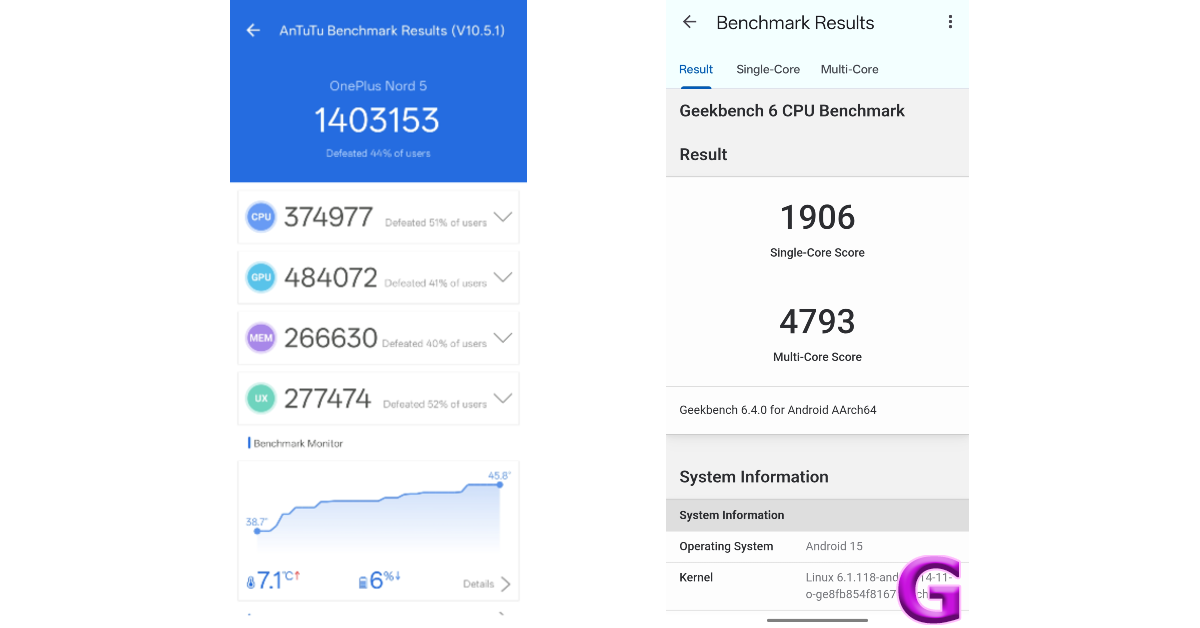Tap the battery drain icon
This screenshot has width=1200, height=628.
363,582
